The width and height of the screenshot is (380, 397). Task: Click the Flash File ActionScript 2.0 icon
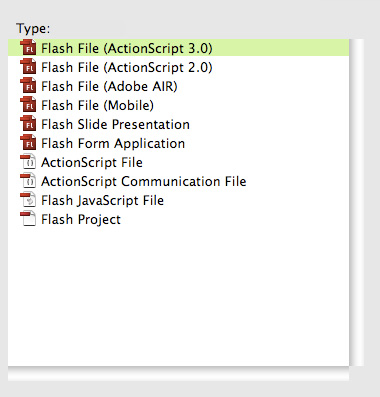(x=28, y=66)
